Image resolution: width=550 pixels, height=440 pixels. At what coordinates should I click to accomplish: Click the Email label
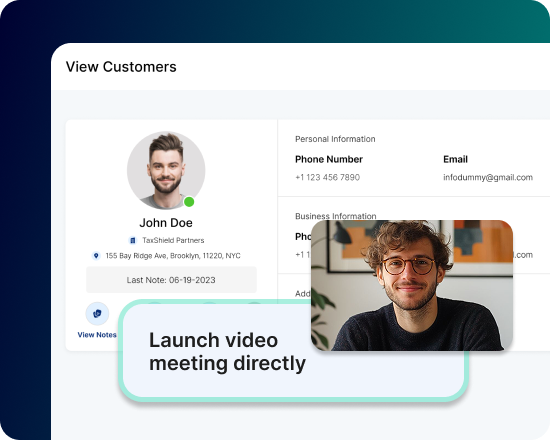click(455, 159)
